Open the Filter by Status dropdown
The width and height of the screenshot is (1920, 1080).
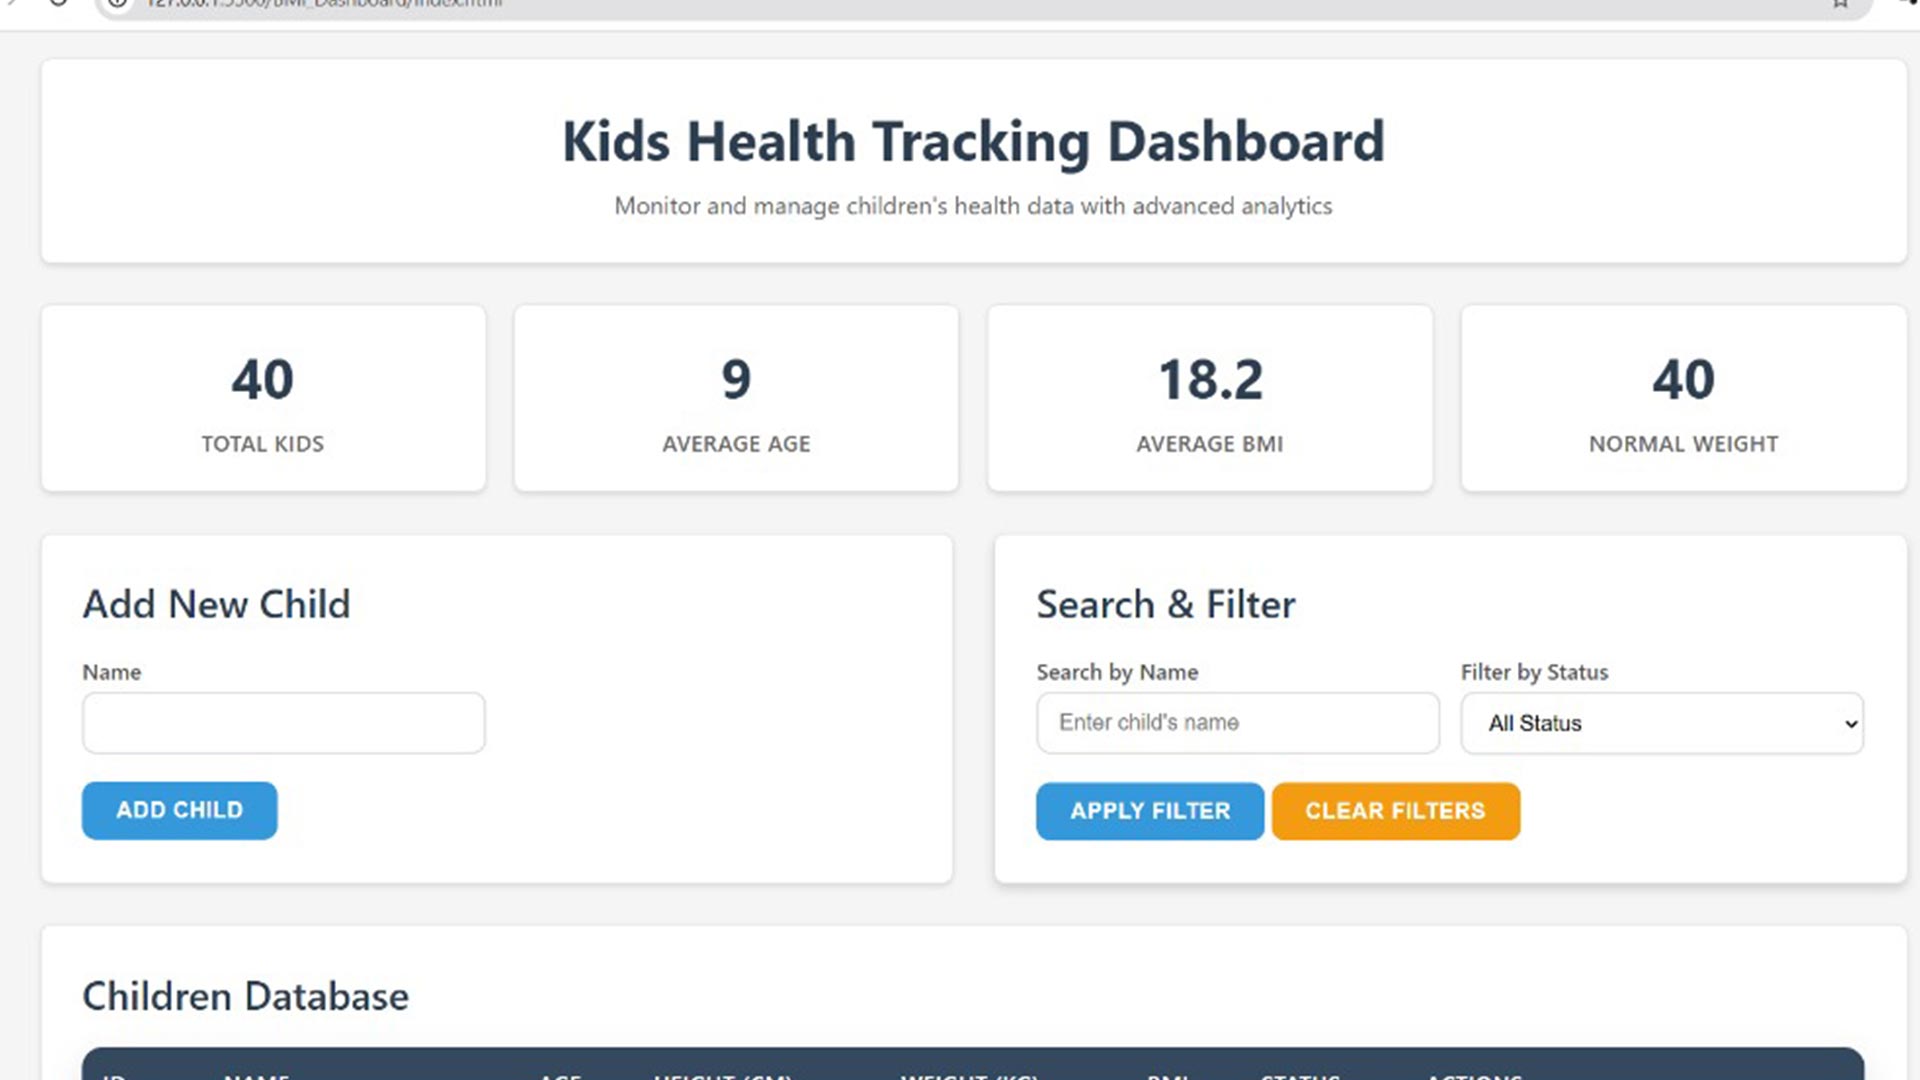(x=1662, y=723)
